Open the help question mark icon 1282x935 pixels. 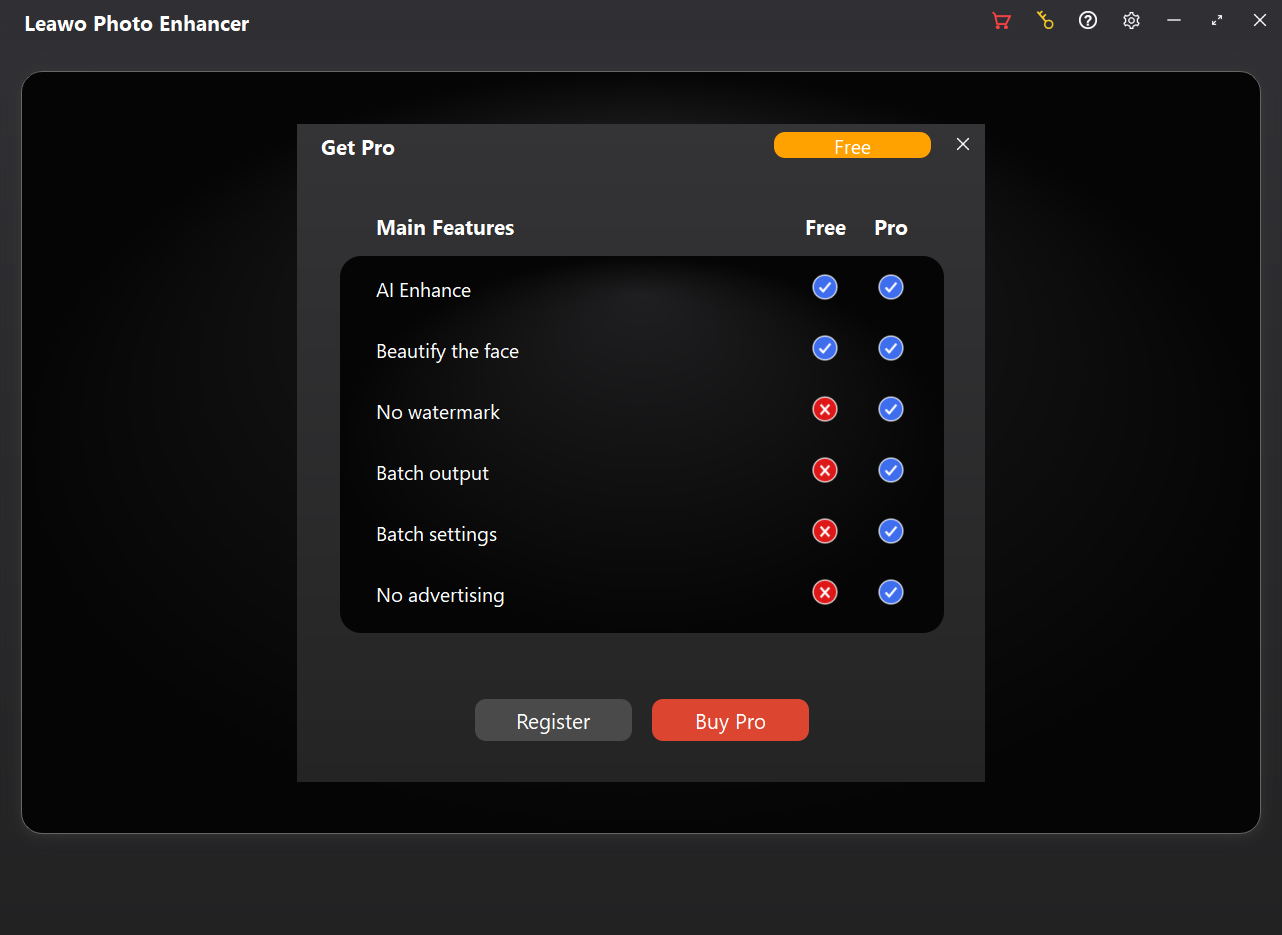(1088, 21)
